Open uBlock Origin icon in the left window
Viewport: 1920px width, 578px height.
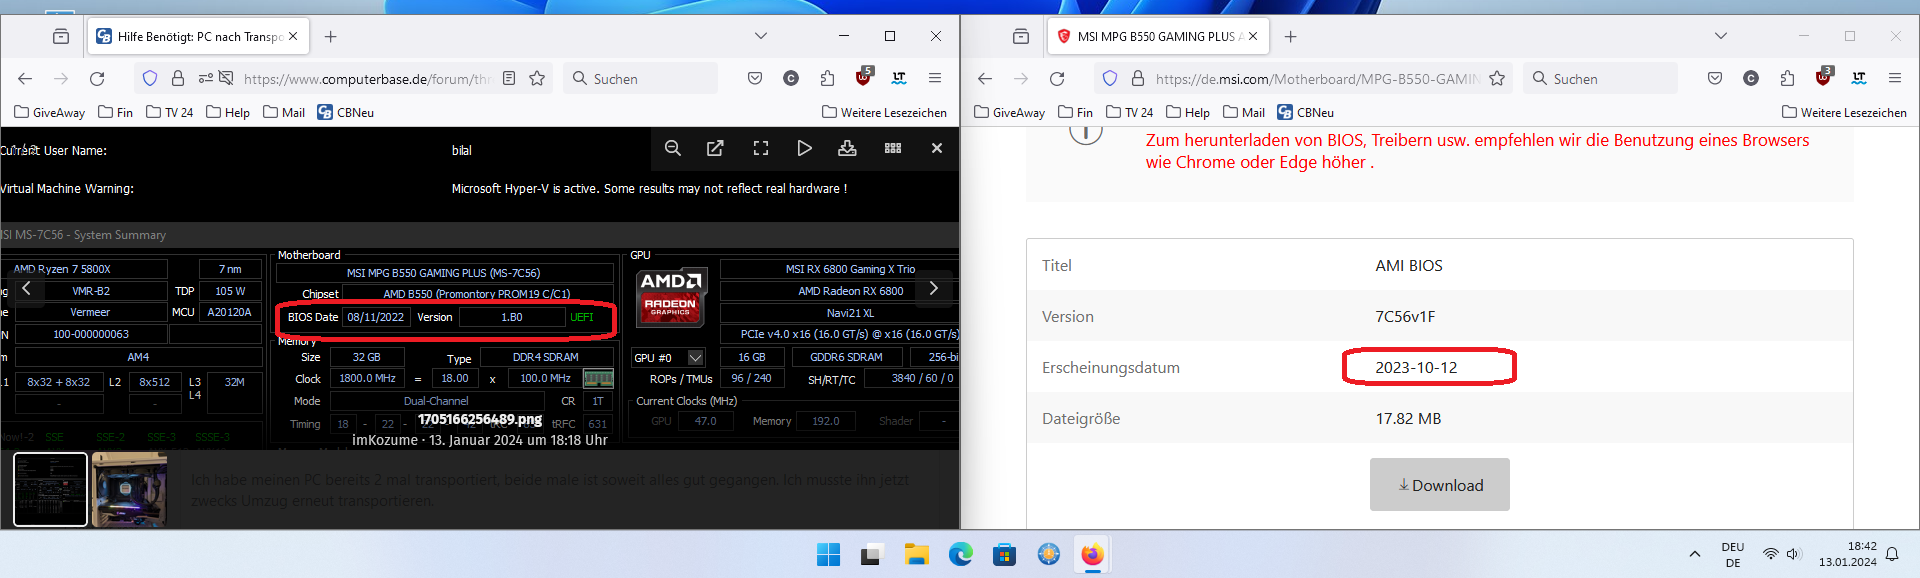coord(864,77)
